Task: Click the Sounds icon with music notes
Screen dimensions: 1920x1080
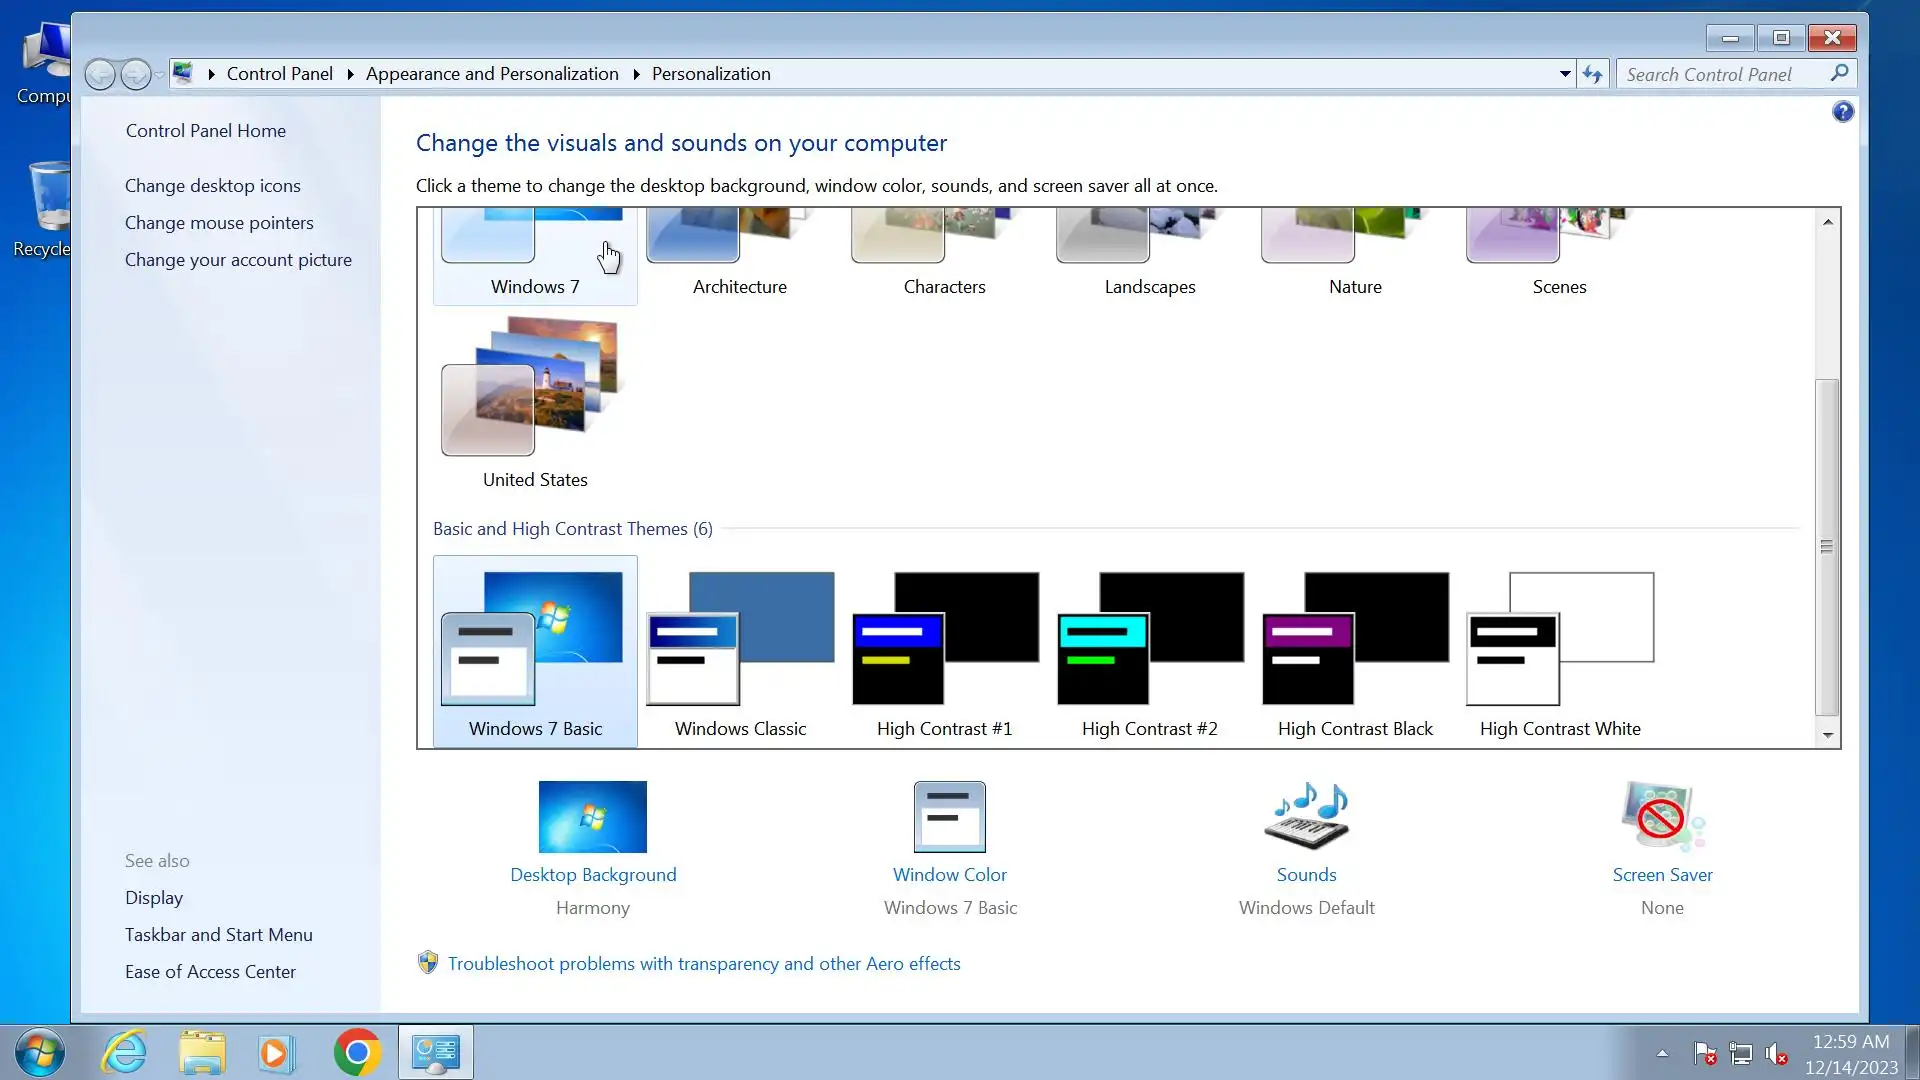Action: [1306, 817]
